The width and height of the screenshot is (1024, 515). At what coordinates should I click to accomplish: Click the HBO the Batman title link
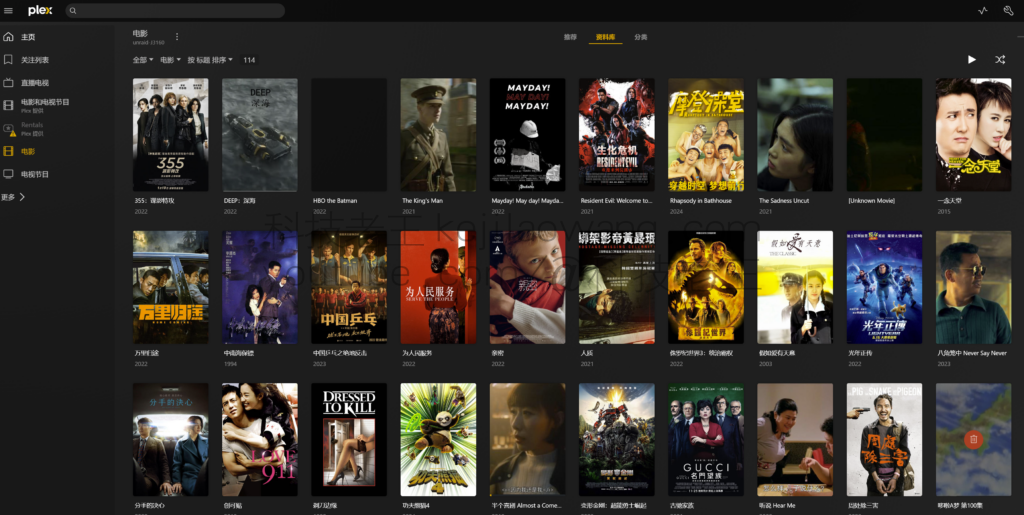pos(335,201)
